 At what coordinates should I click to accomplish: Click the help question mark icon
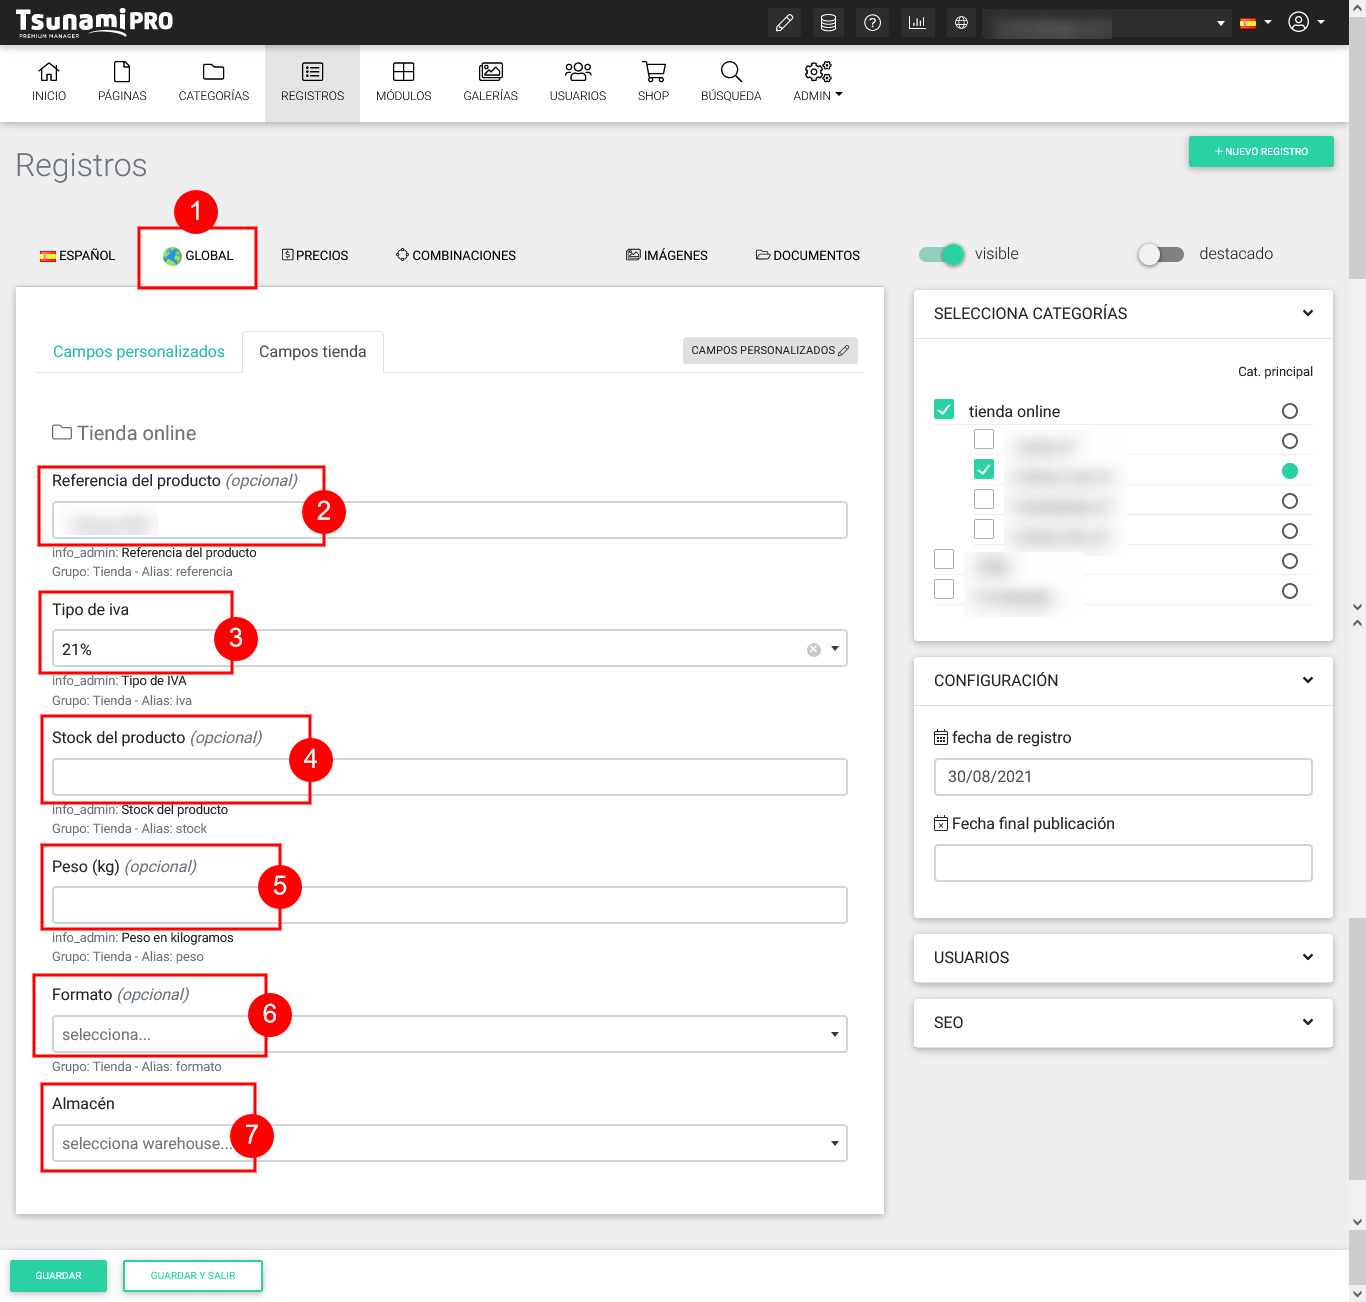pyautogui.click(x=872, y=22)
